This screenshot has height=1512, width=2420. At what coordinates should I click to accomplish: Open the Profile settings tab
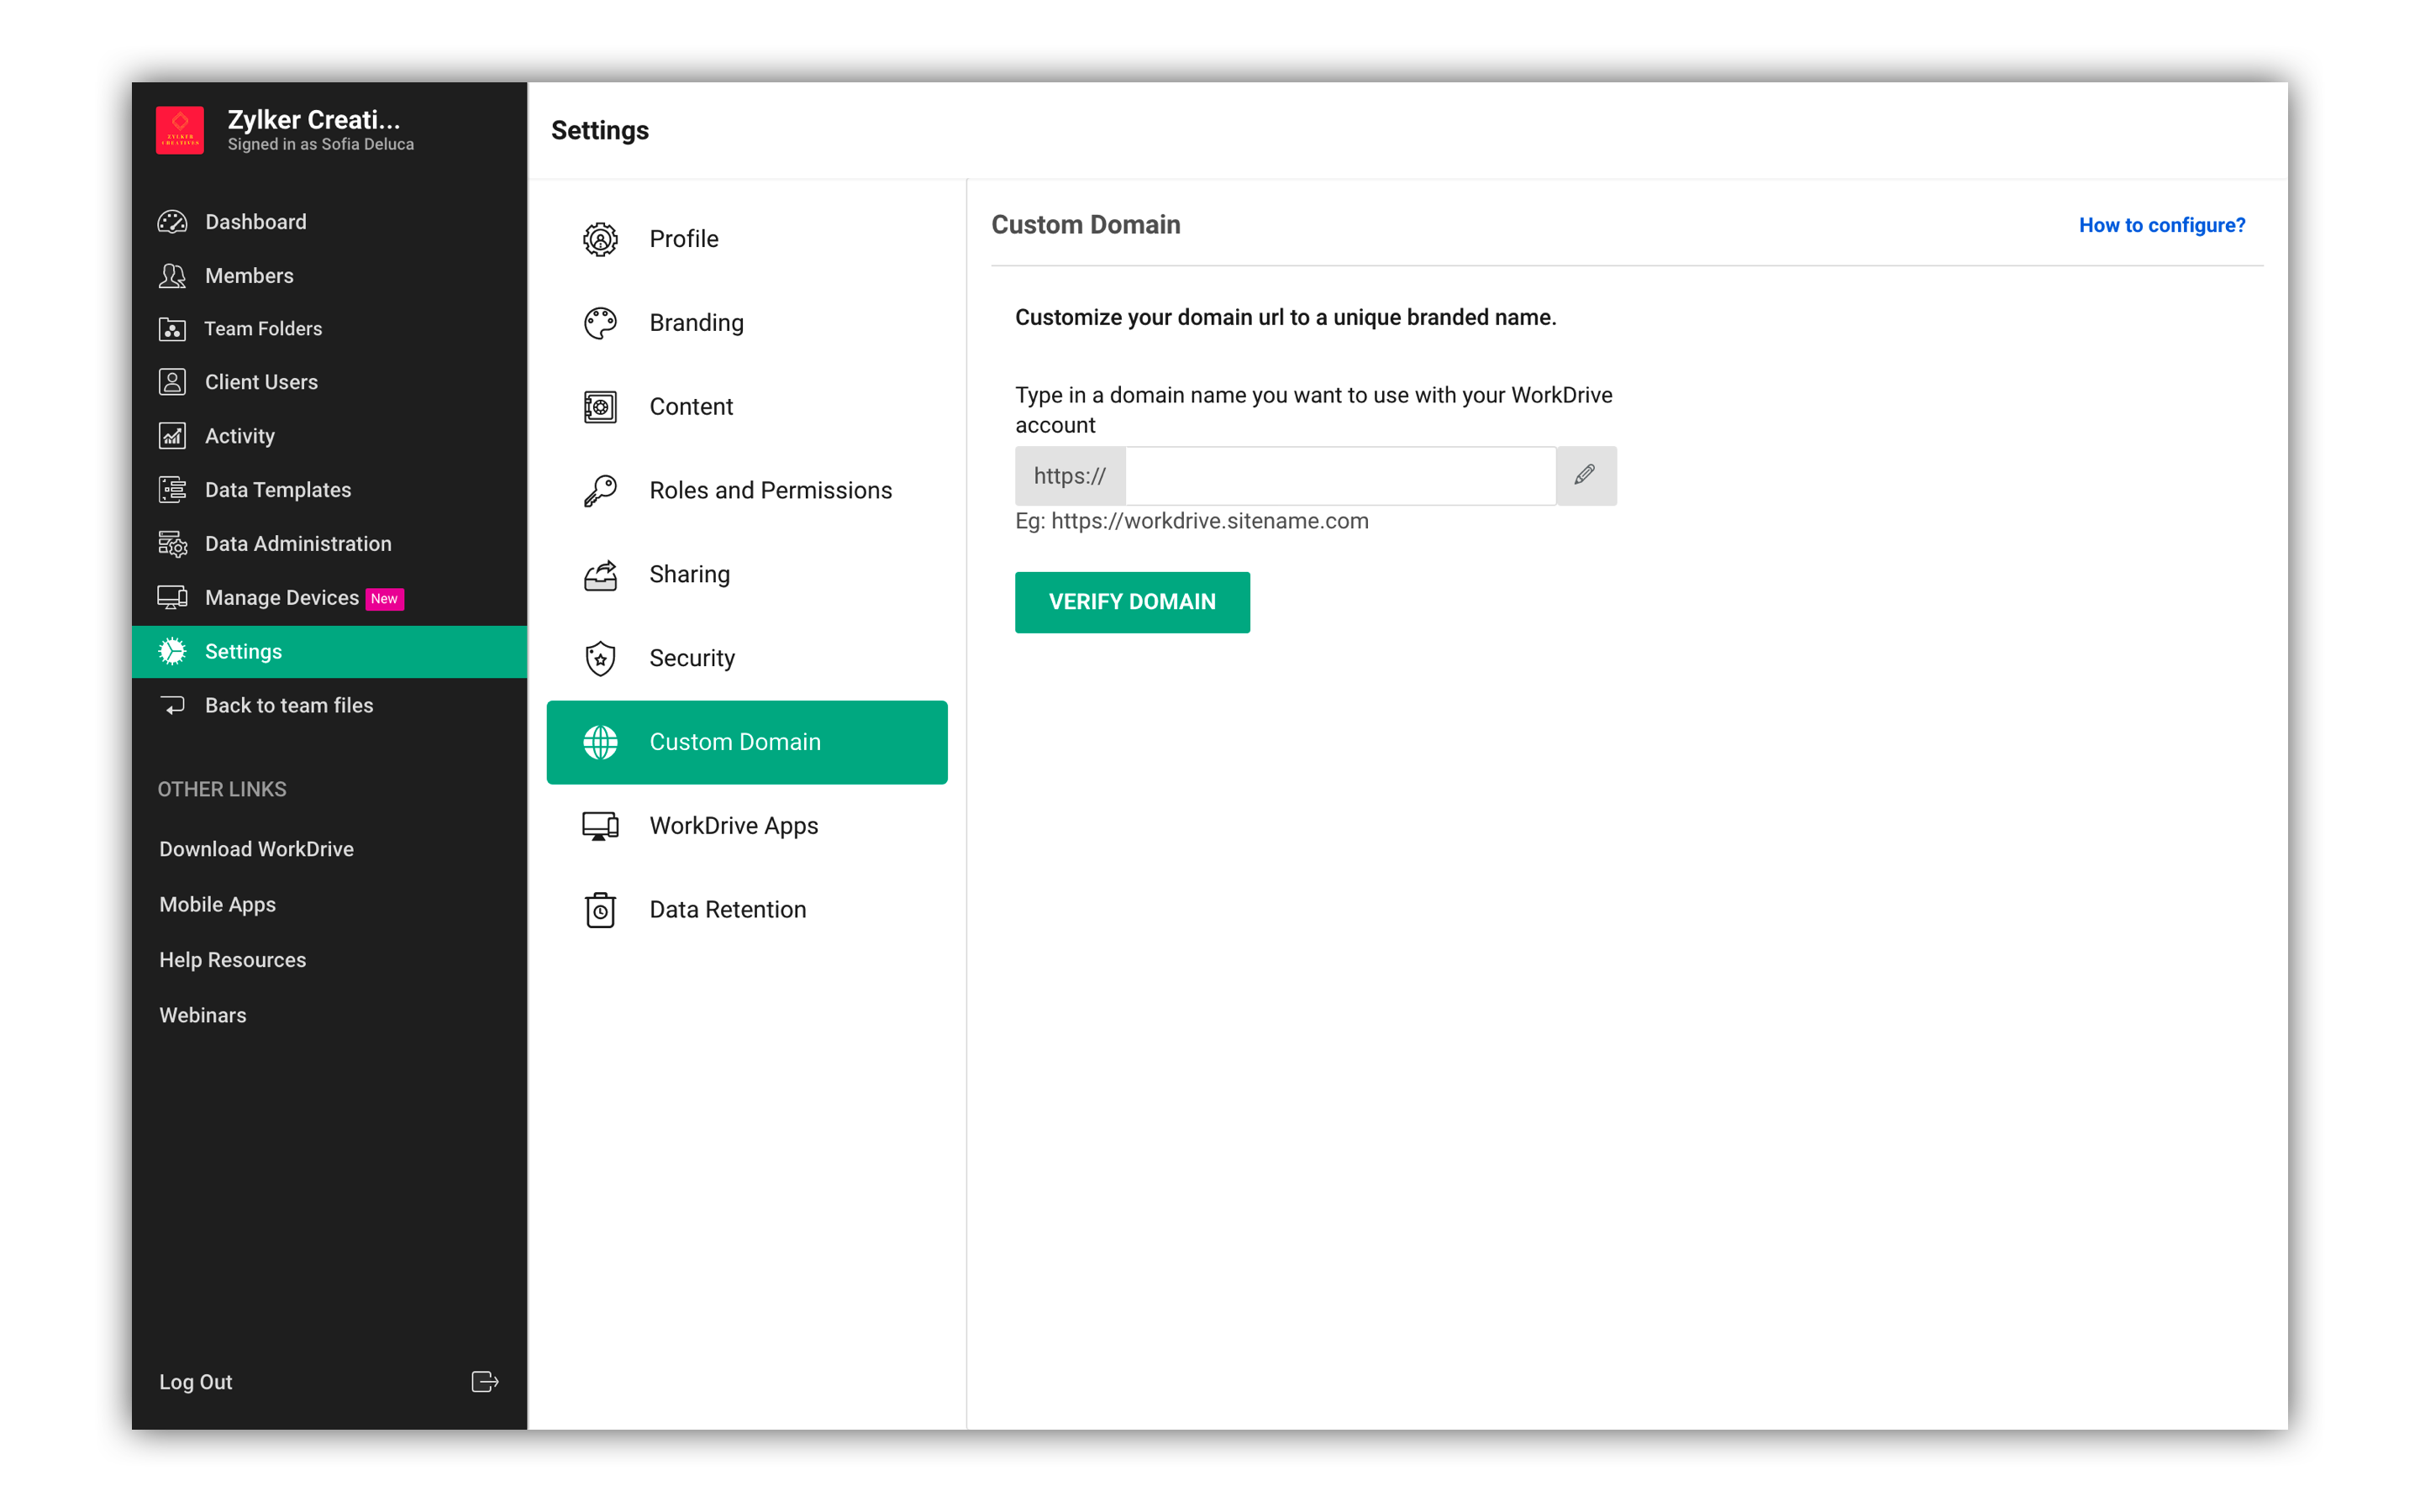point(684,239)
